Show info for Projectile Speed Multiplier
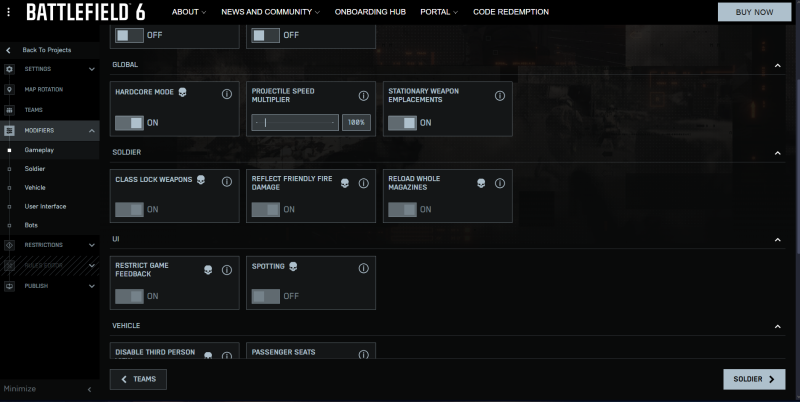800x402 pixels. (x=363, y=95)
